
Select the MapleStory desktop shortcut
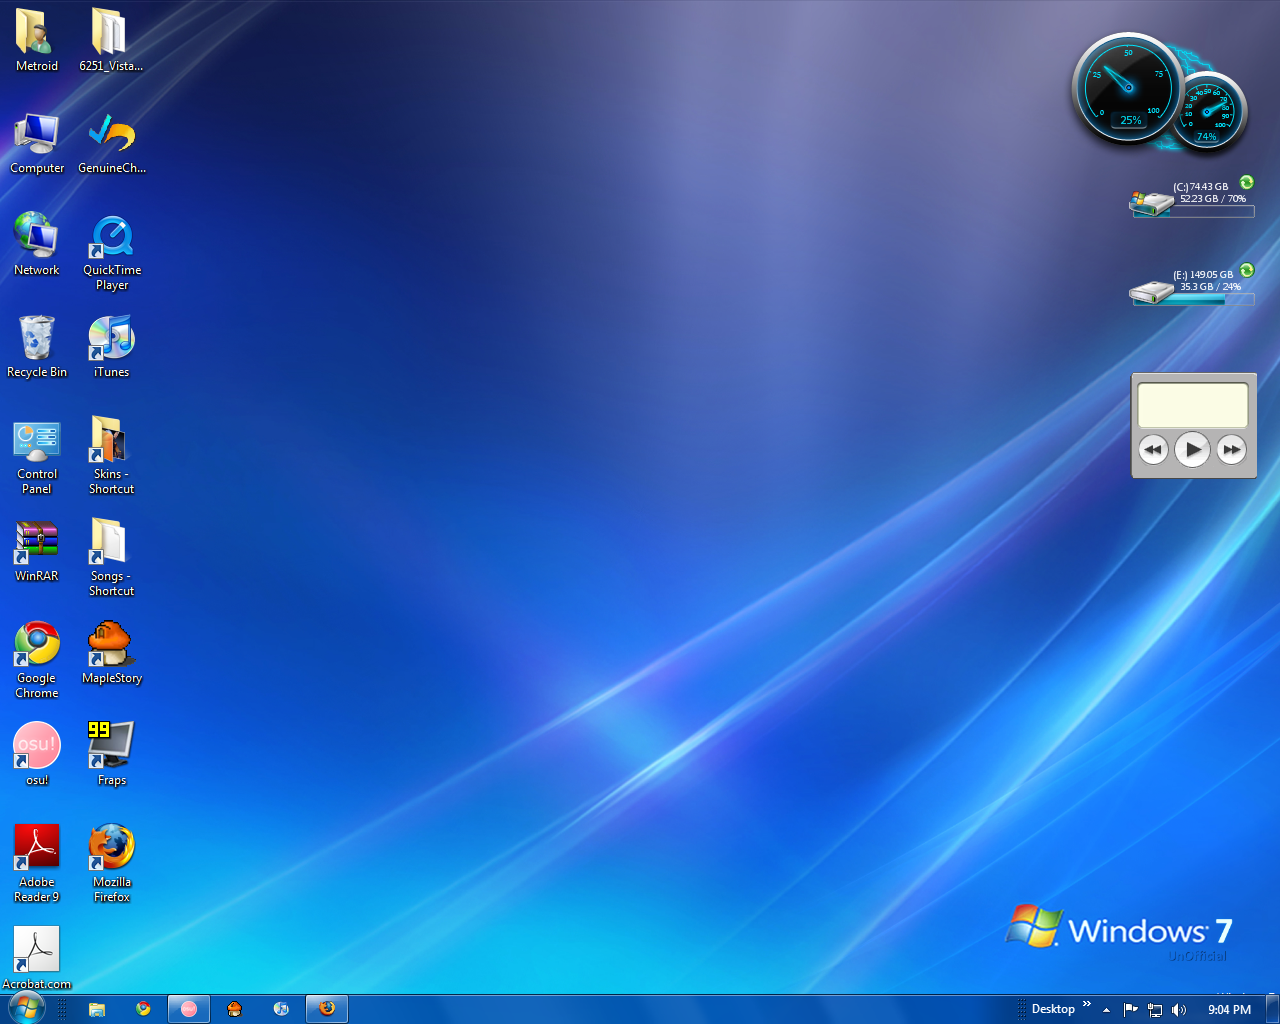[x=111, y=653]
